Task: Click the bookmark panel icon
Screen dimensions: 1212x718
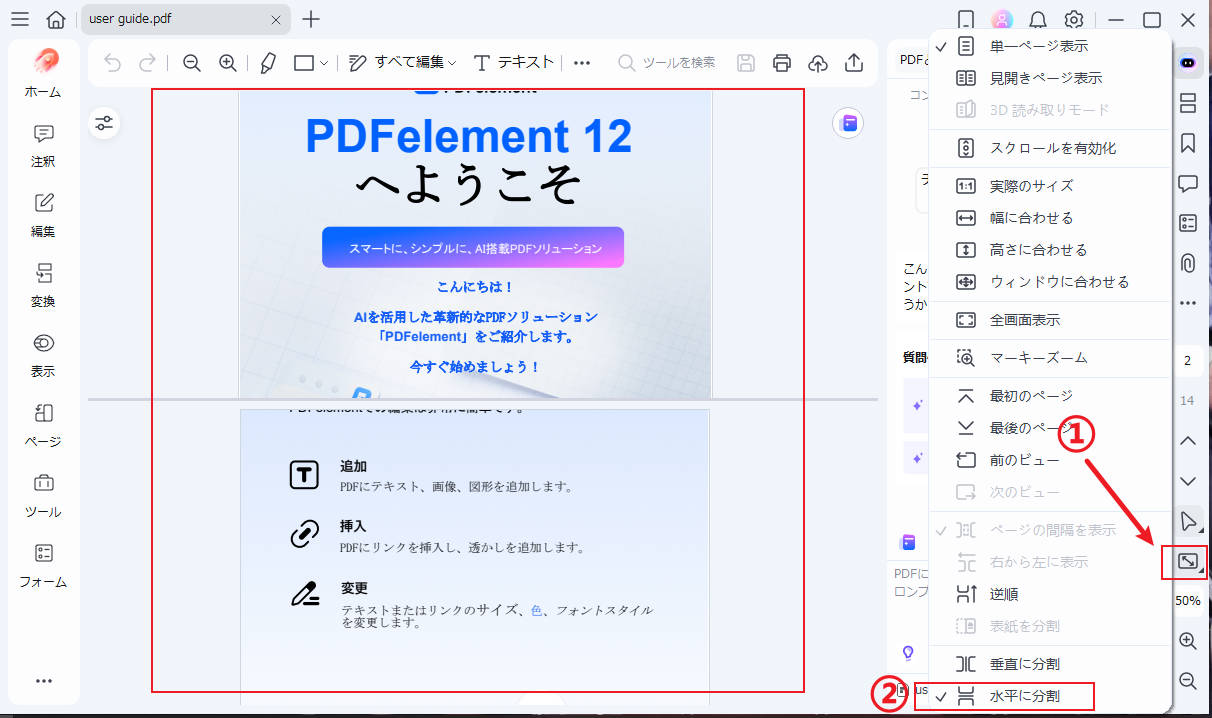Action: [1187, 143]
